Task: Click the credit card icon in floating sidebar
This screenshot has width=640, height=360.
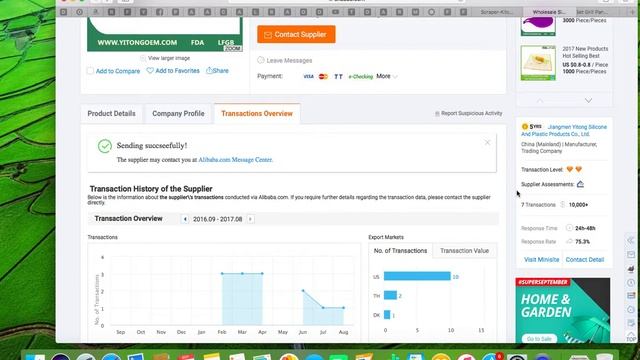Action: (x=631, y=296)
